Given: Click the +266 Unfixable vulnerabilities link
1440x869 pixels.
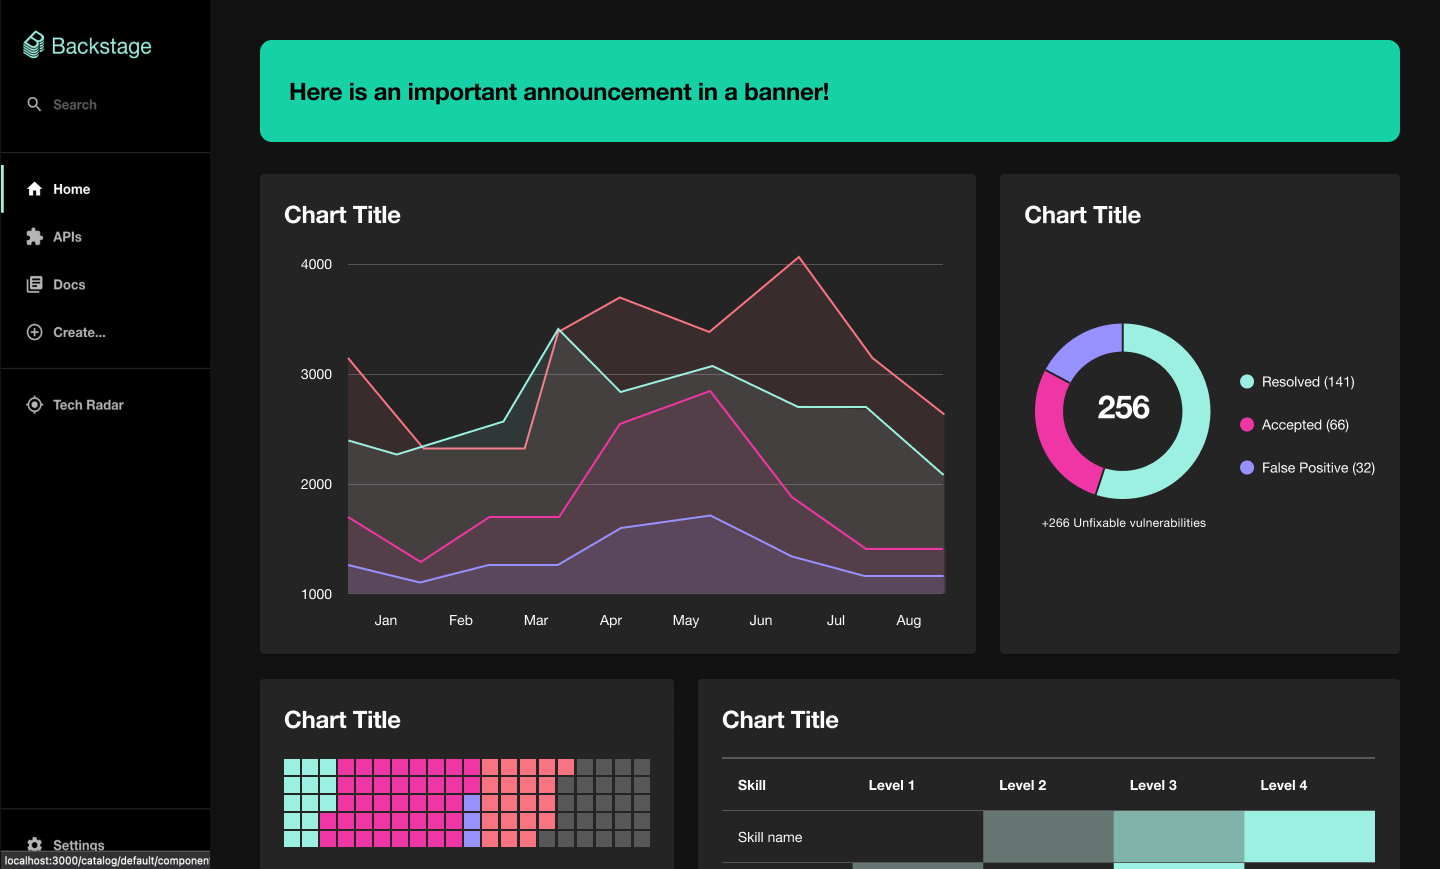Looking at the screenshot, I should coord(1122,522).
